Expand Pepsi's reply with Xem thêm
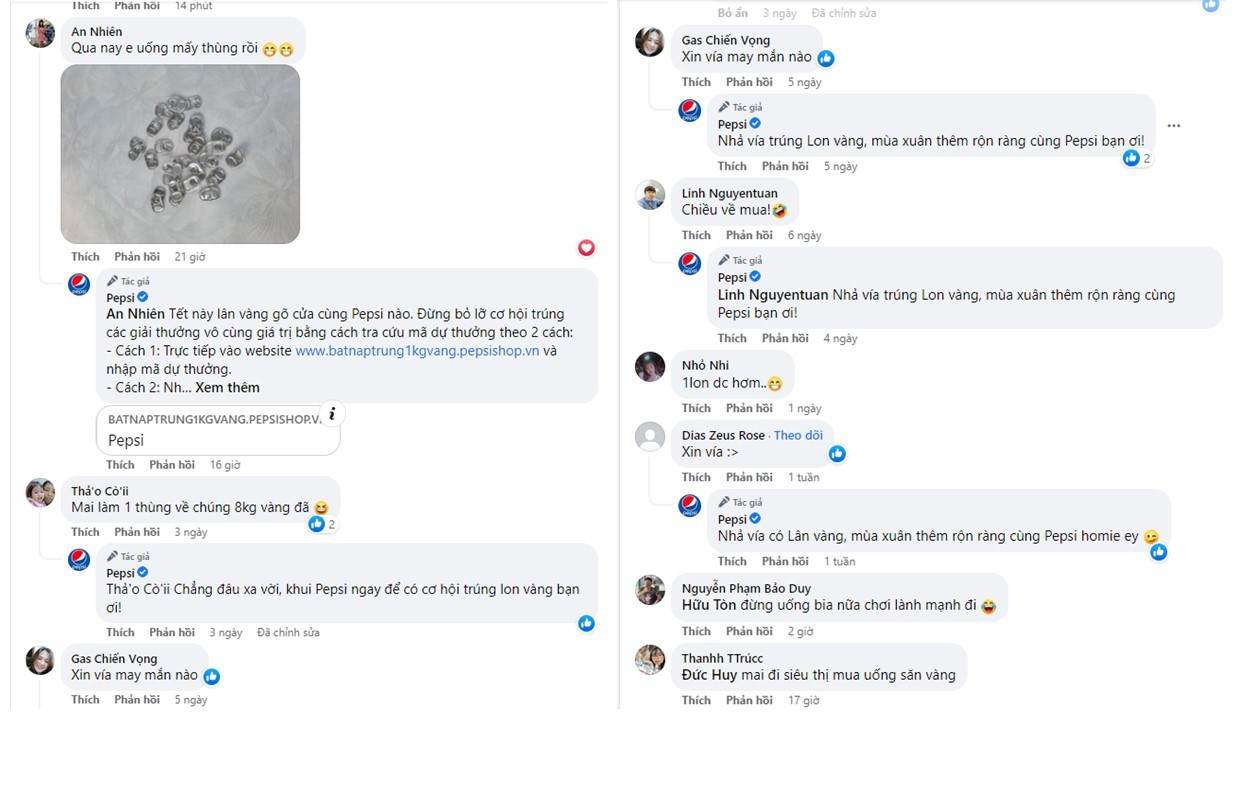The image size is (1247, 795). [227, 387]
